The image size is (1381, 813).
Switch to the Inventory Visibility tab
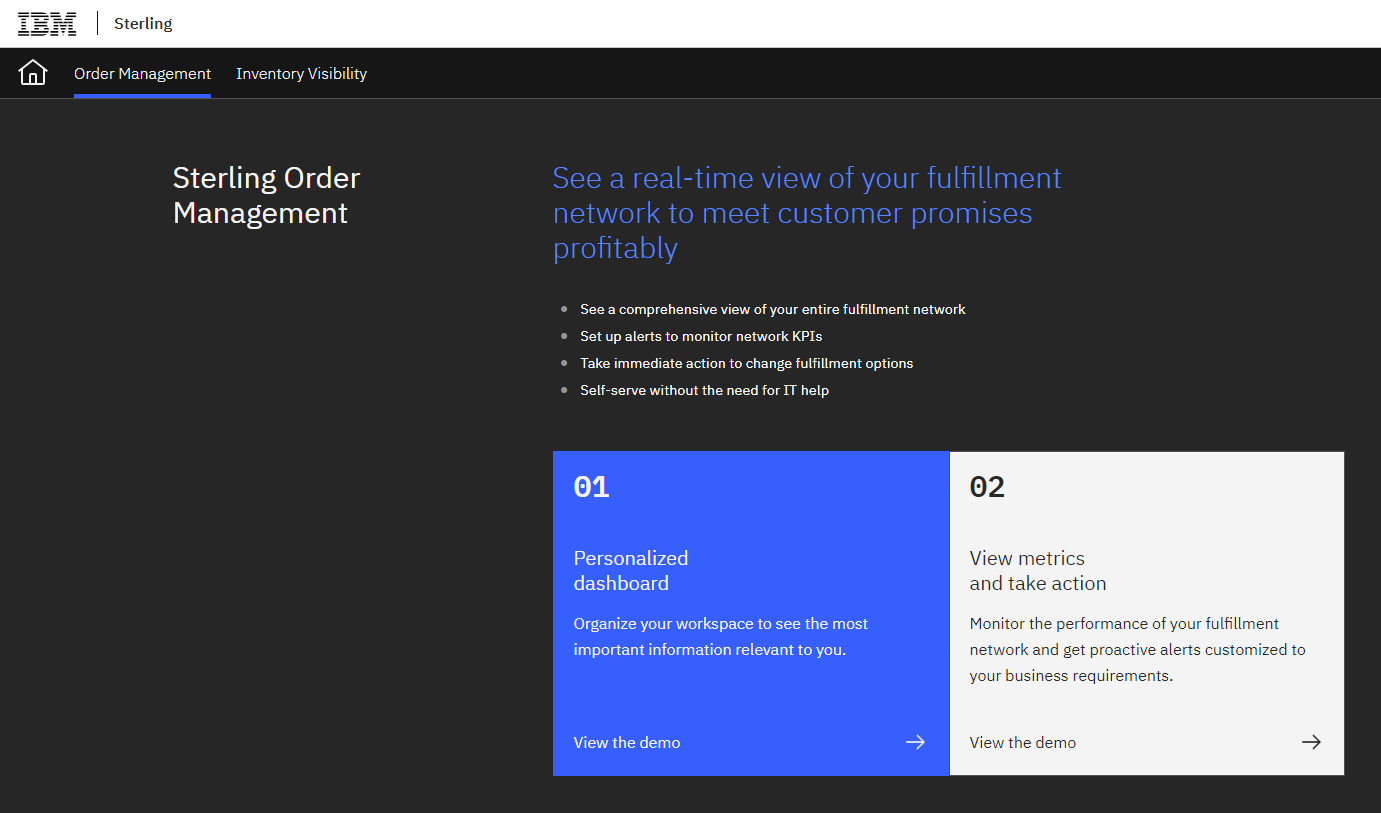click(301, 73)
